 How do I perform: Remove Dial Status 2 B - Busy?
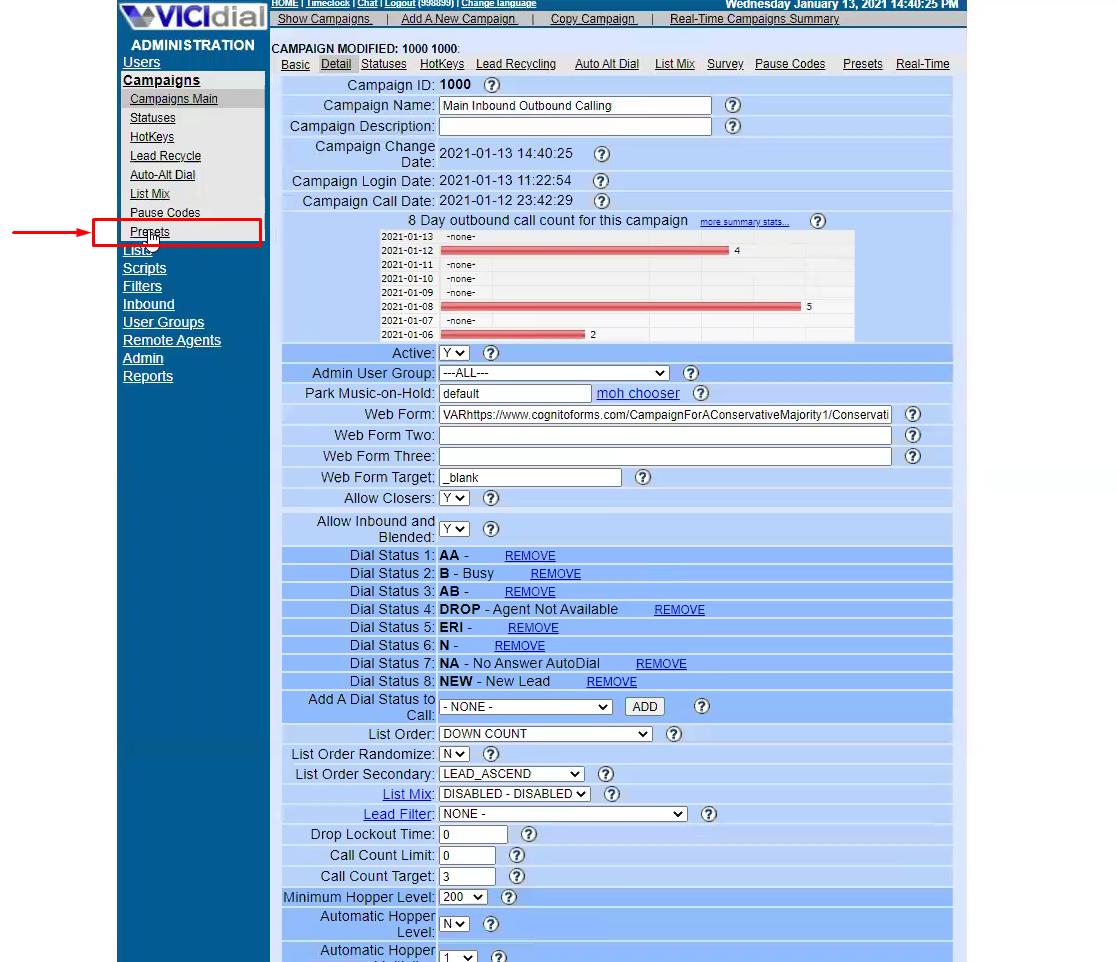(x=556, y=574)
